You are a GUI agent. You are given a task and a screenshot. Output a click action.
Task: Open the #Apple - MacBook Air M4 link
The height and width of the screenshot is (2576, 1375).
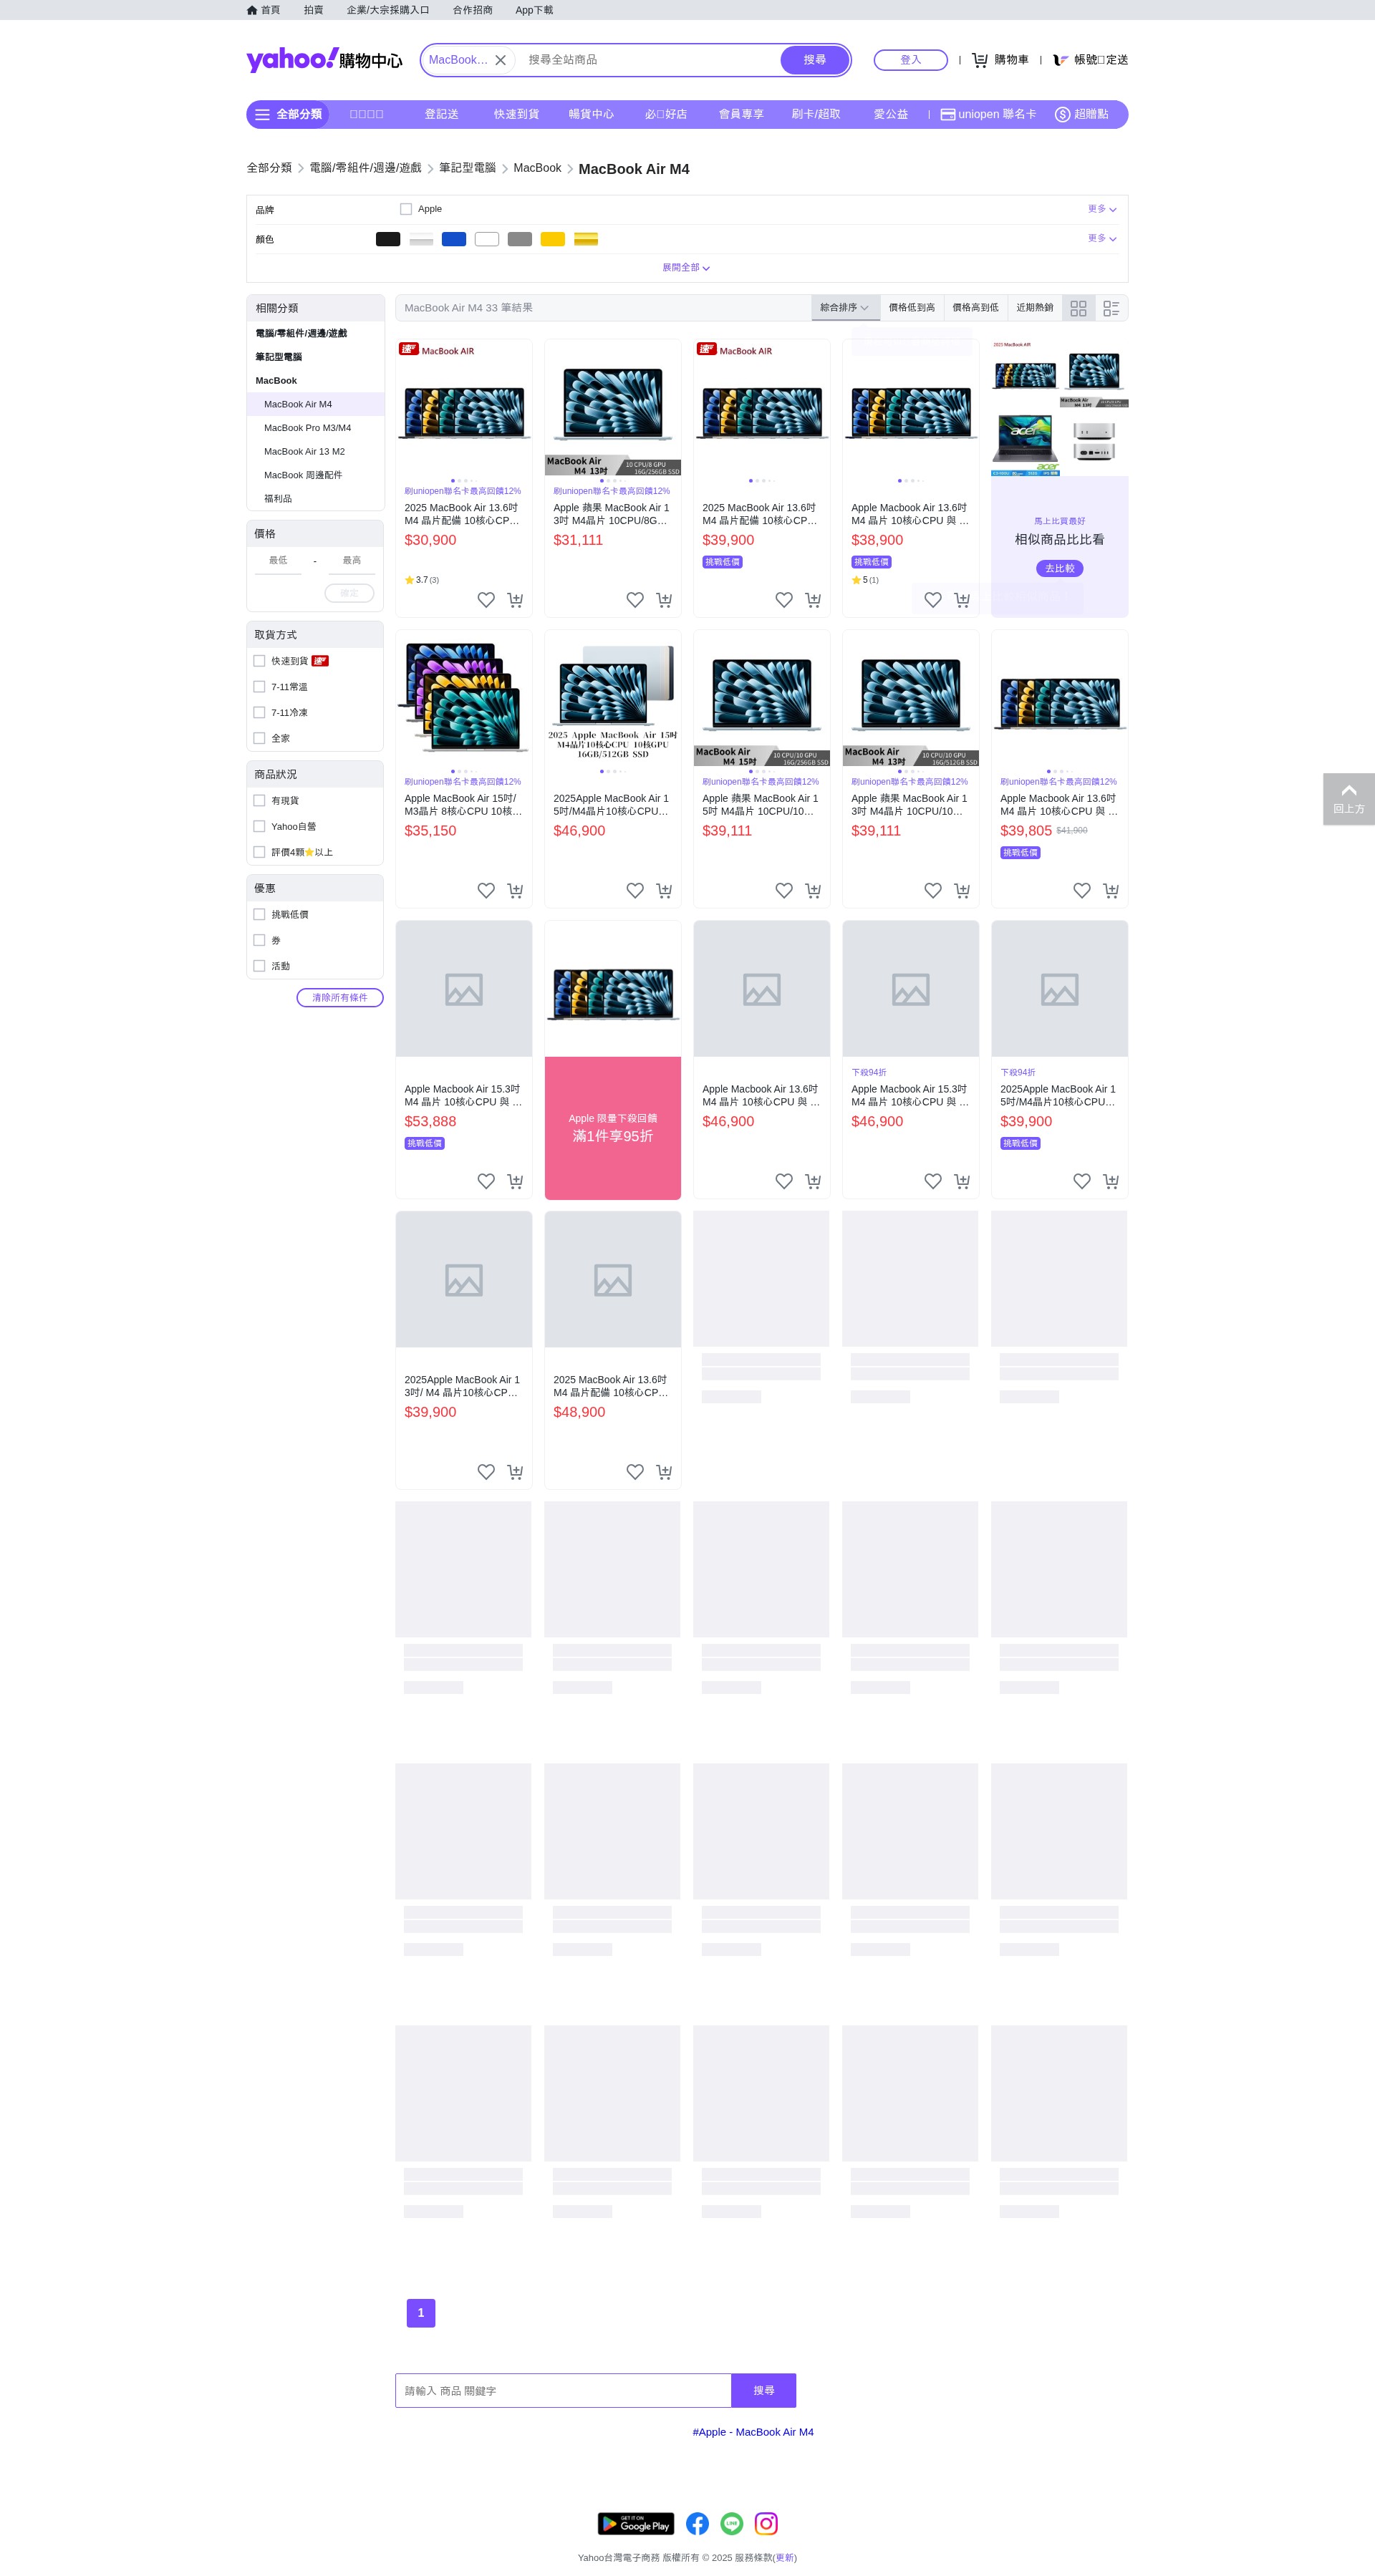coord(753,2432)
